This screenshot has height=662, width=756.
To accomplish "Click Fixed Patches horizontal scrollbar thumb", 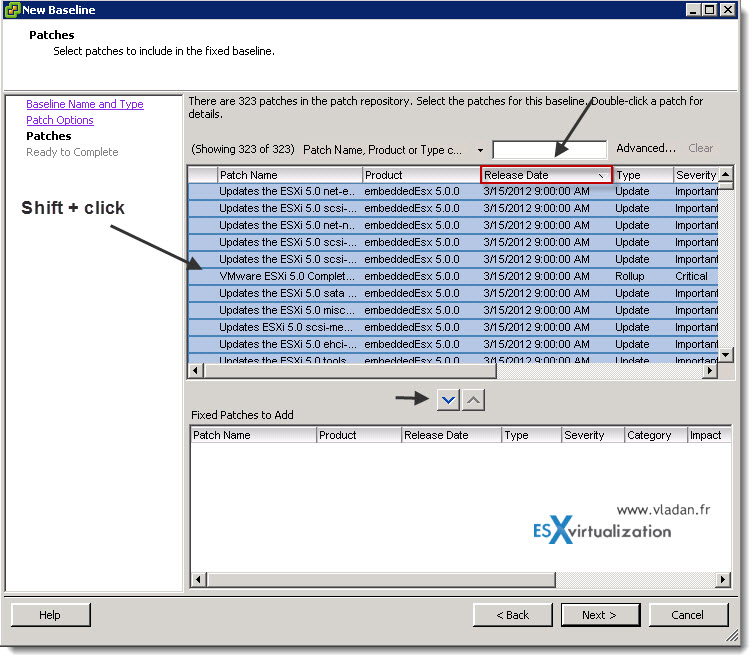I will coord(381,579).
